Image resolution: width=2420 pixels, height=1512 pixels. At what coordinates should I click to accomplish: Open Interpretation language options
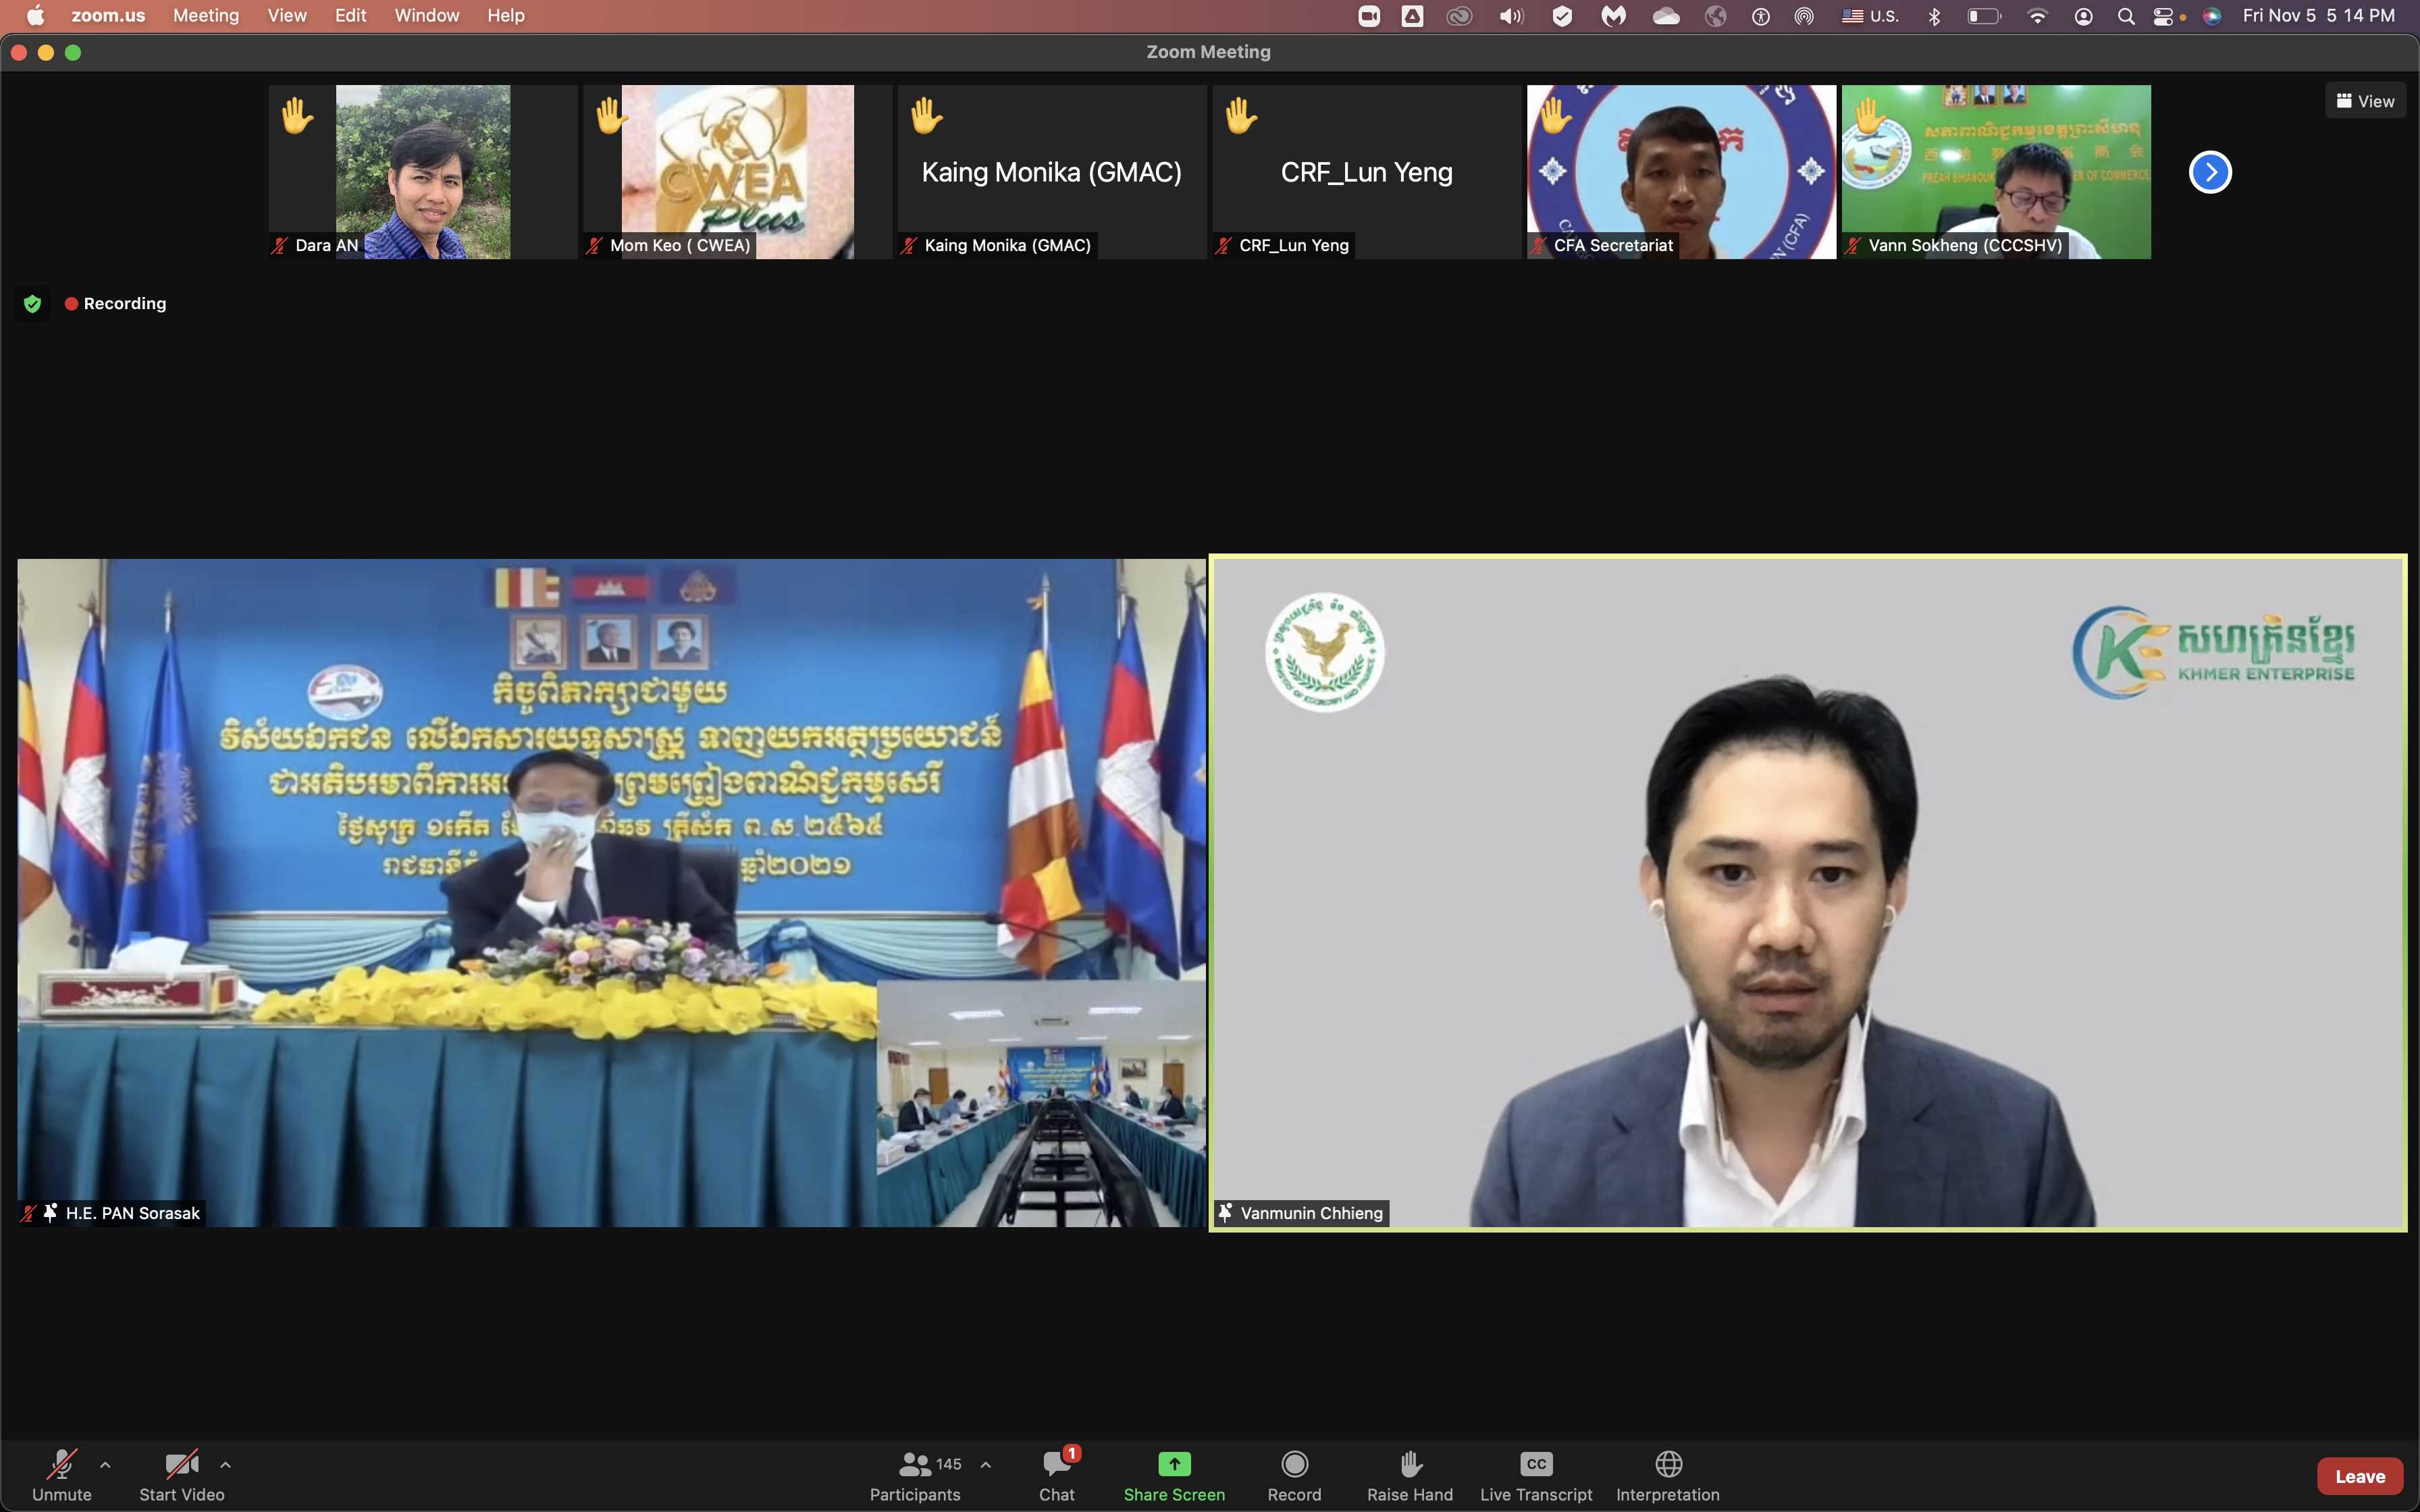(1668, 1475)
